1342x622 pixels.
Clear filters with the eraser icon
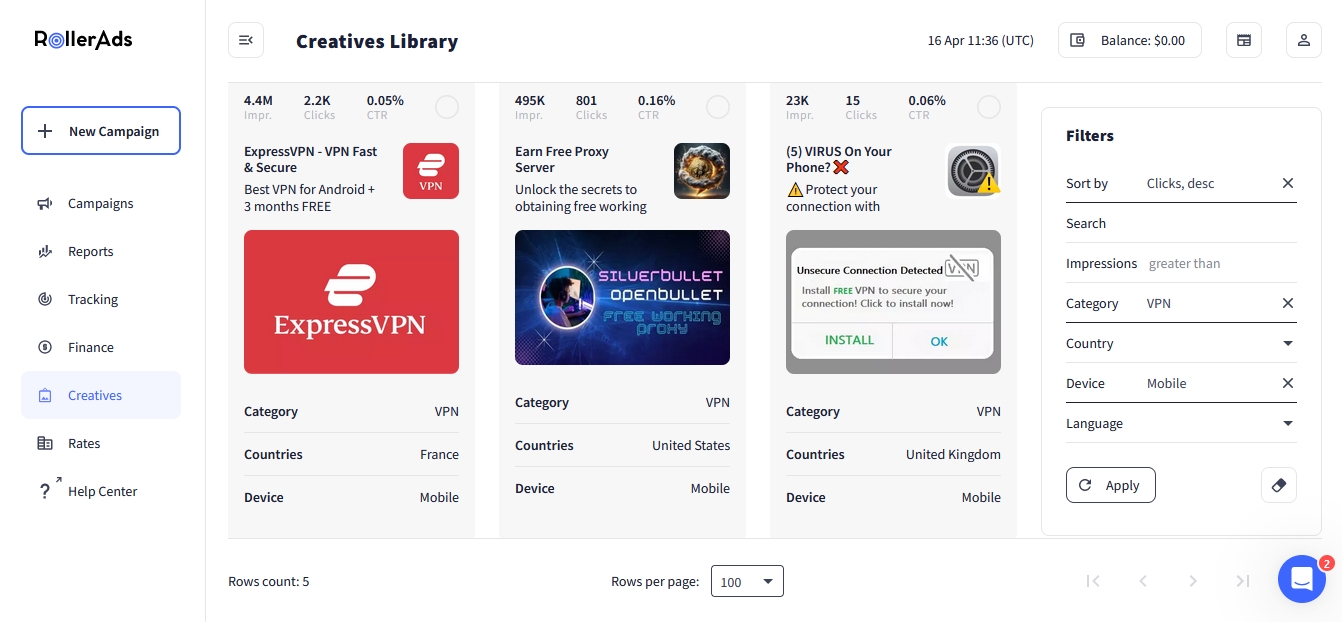[x=1278, y=485]
